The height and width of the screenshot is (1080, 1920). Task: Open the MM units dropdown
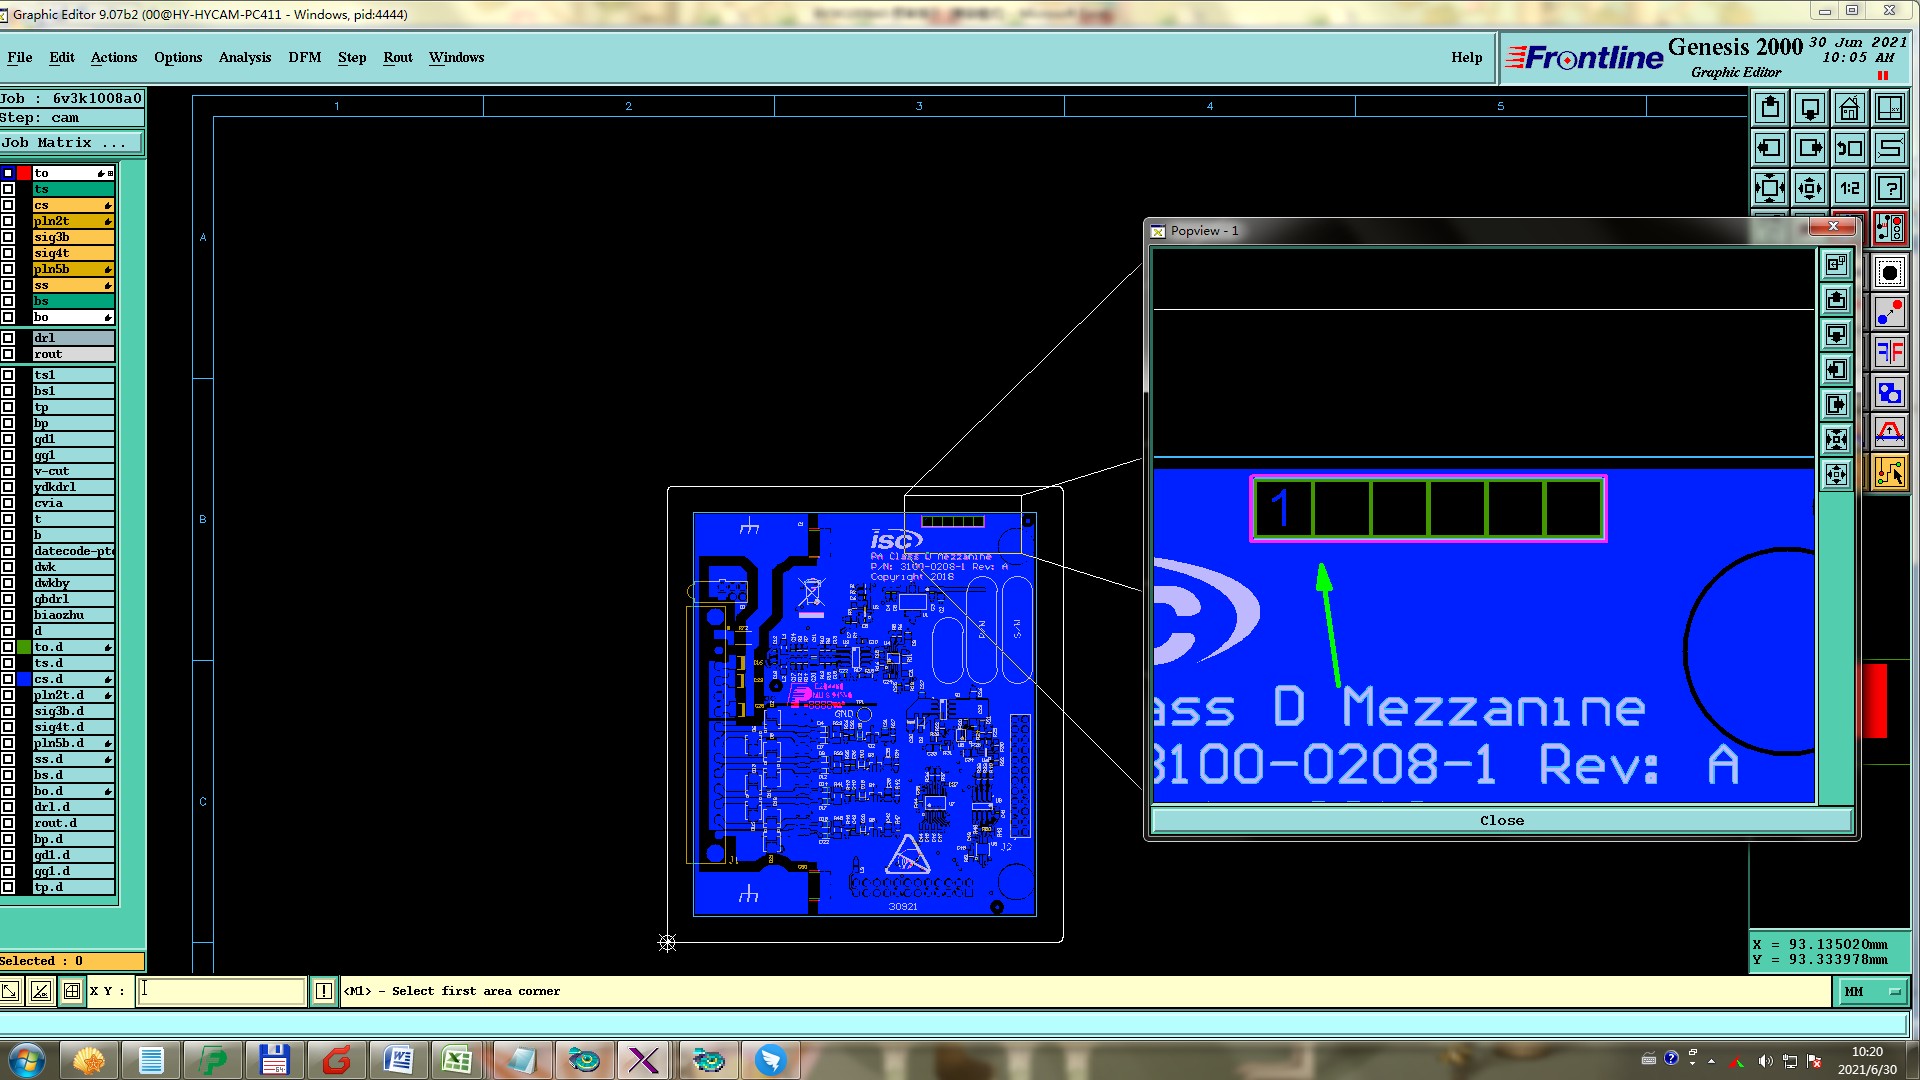tap(1871, 991)
